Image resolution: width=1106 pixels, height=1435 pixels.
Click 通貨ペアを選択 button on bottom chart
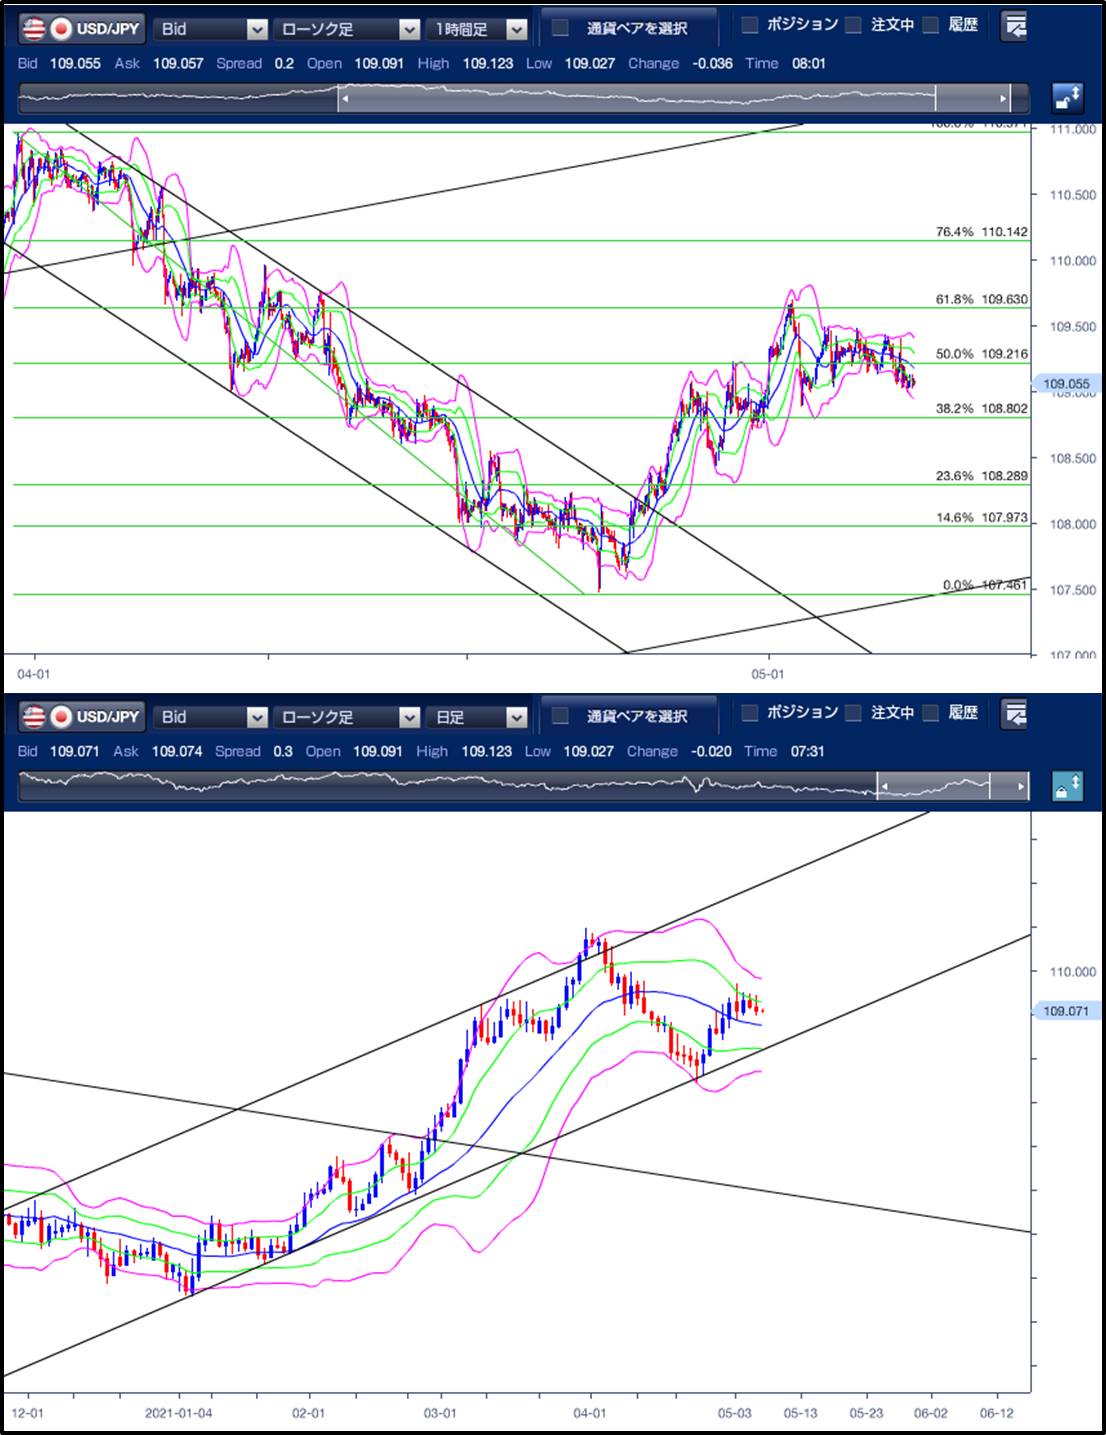pyautogui.click(x=628, y=717)
